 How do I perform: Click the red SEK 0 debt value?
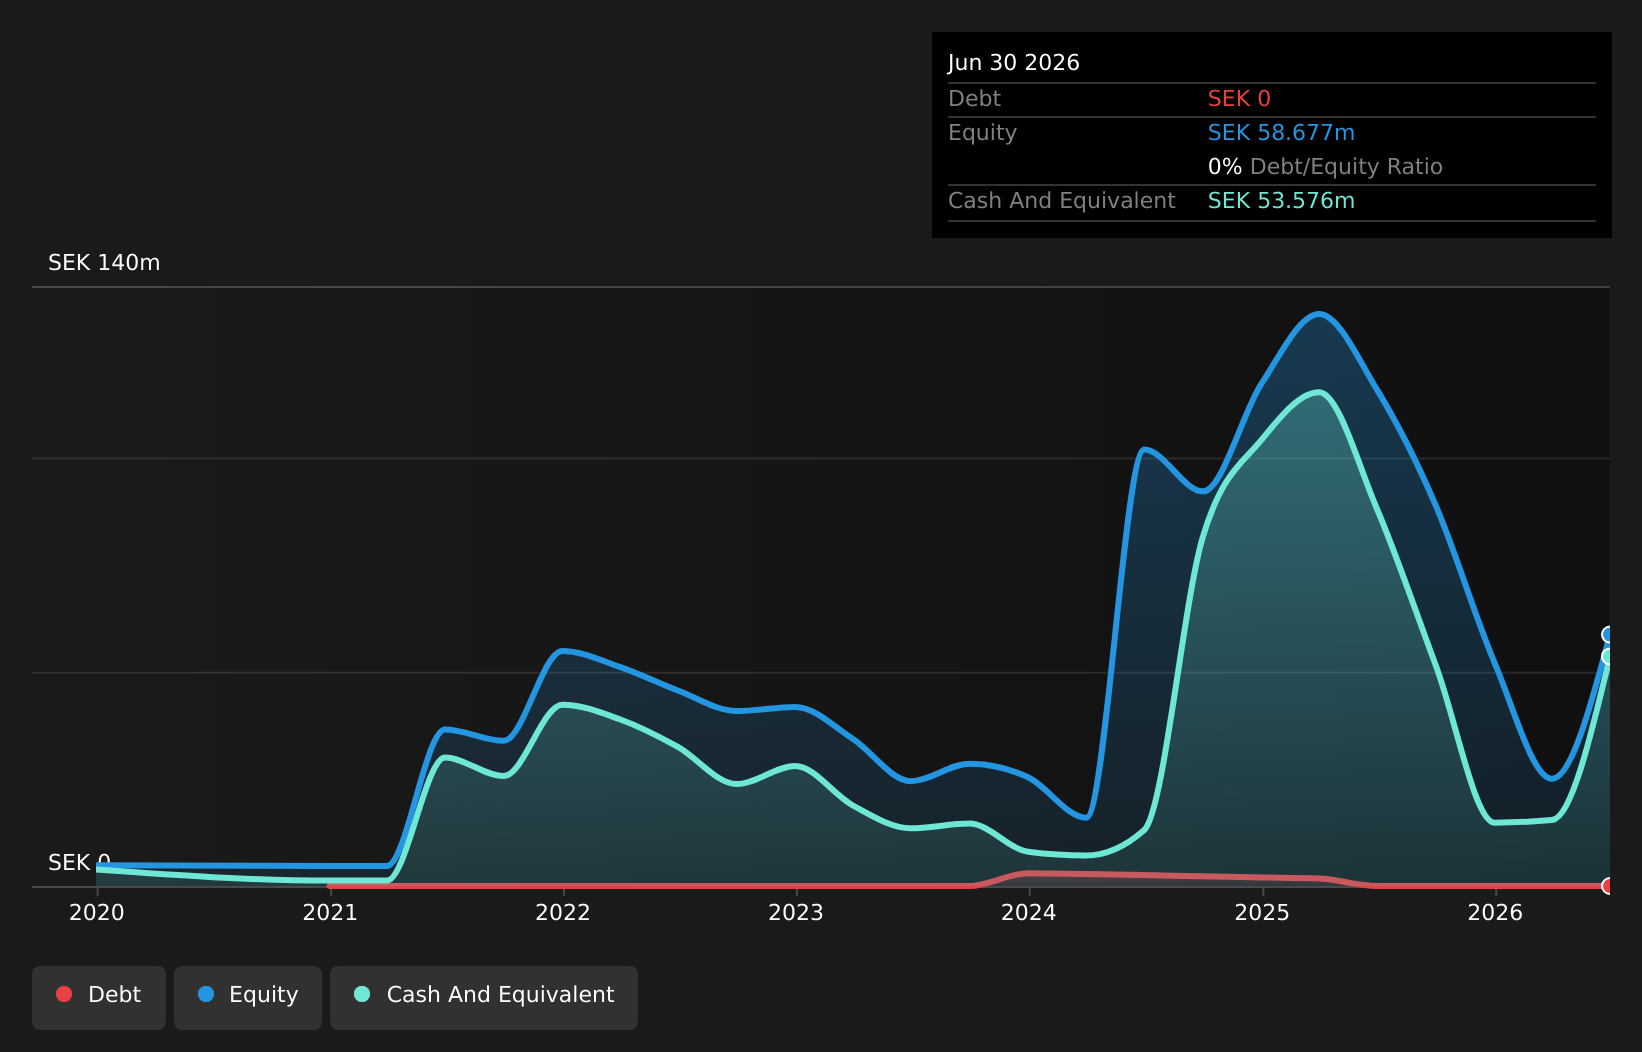coord(1239,99)
